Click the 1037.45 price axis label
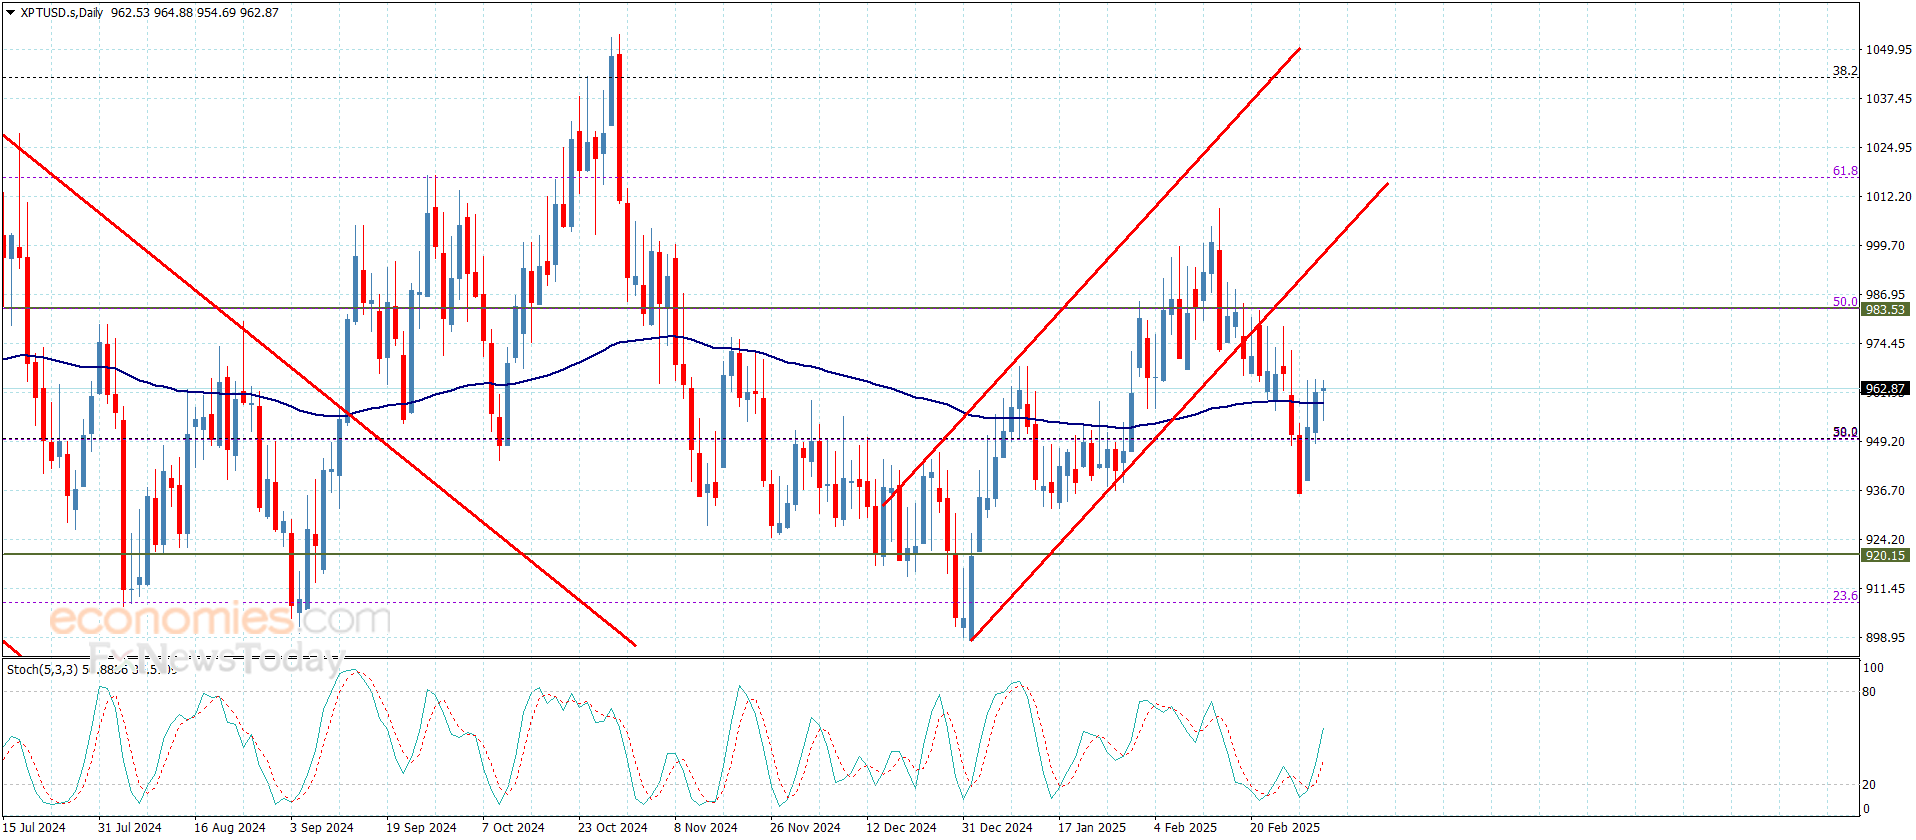This screenshot has width=1916, height=840. (1888, 99)
